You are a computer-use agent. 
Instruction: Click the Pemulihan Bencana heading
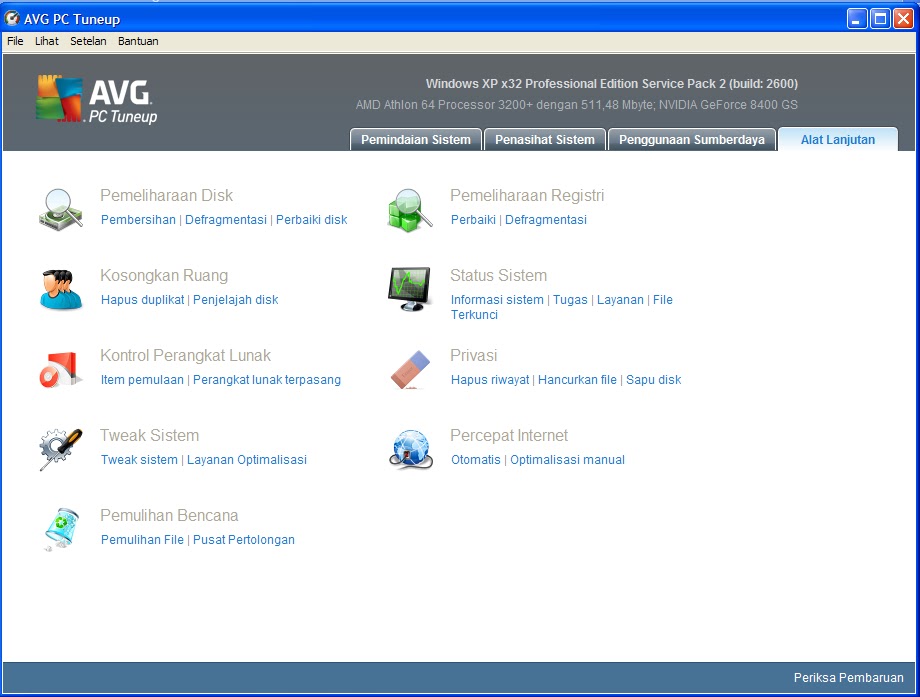click(x=170, y=515)
